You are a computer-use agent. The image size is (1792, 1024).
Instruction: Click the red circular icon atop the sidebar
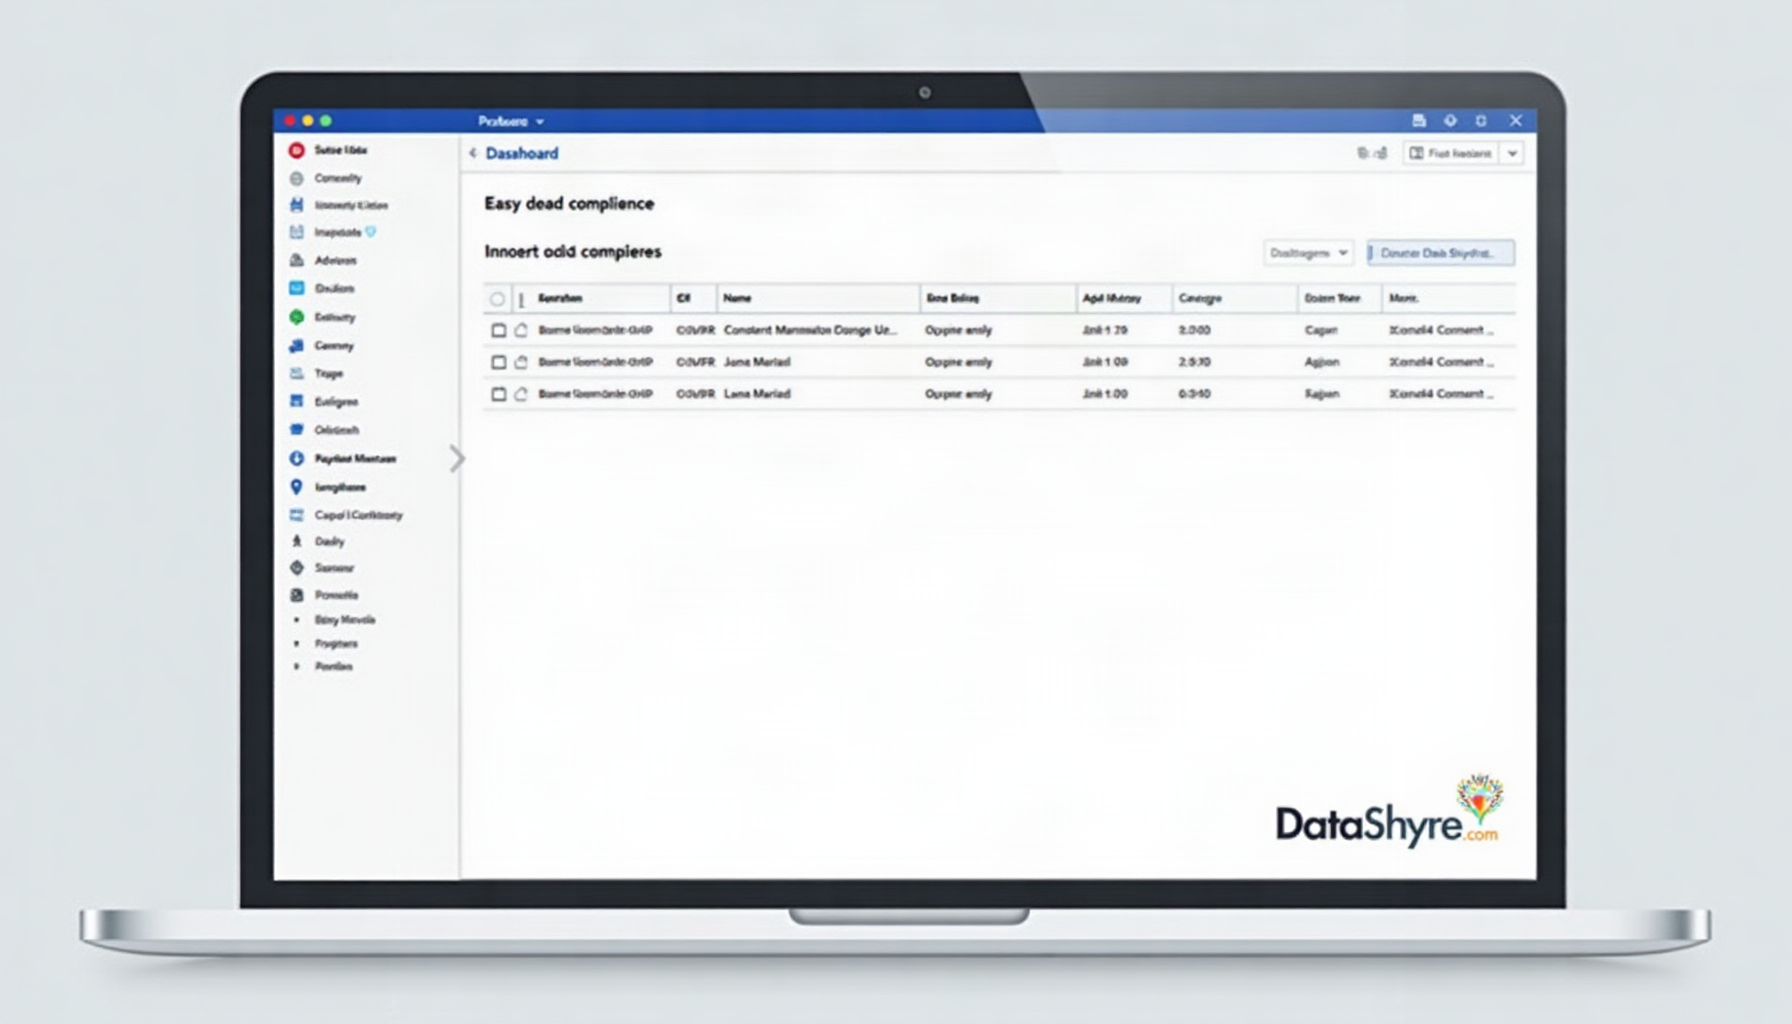(x=296, y=150)
